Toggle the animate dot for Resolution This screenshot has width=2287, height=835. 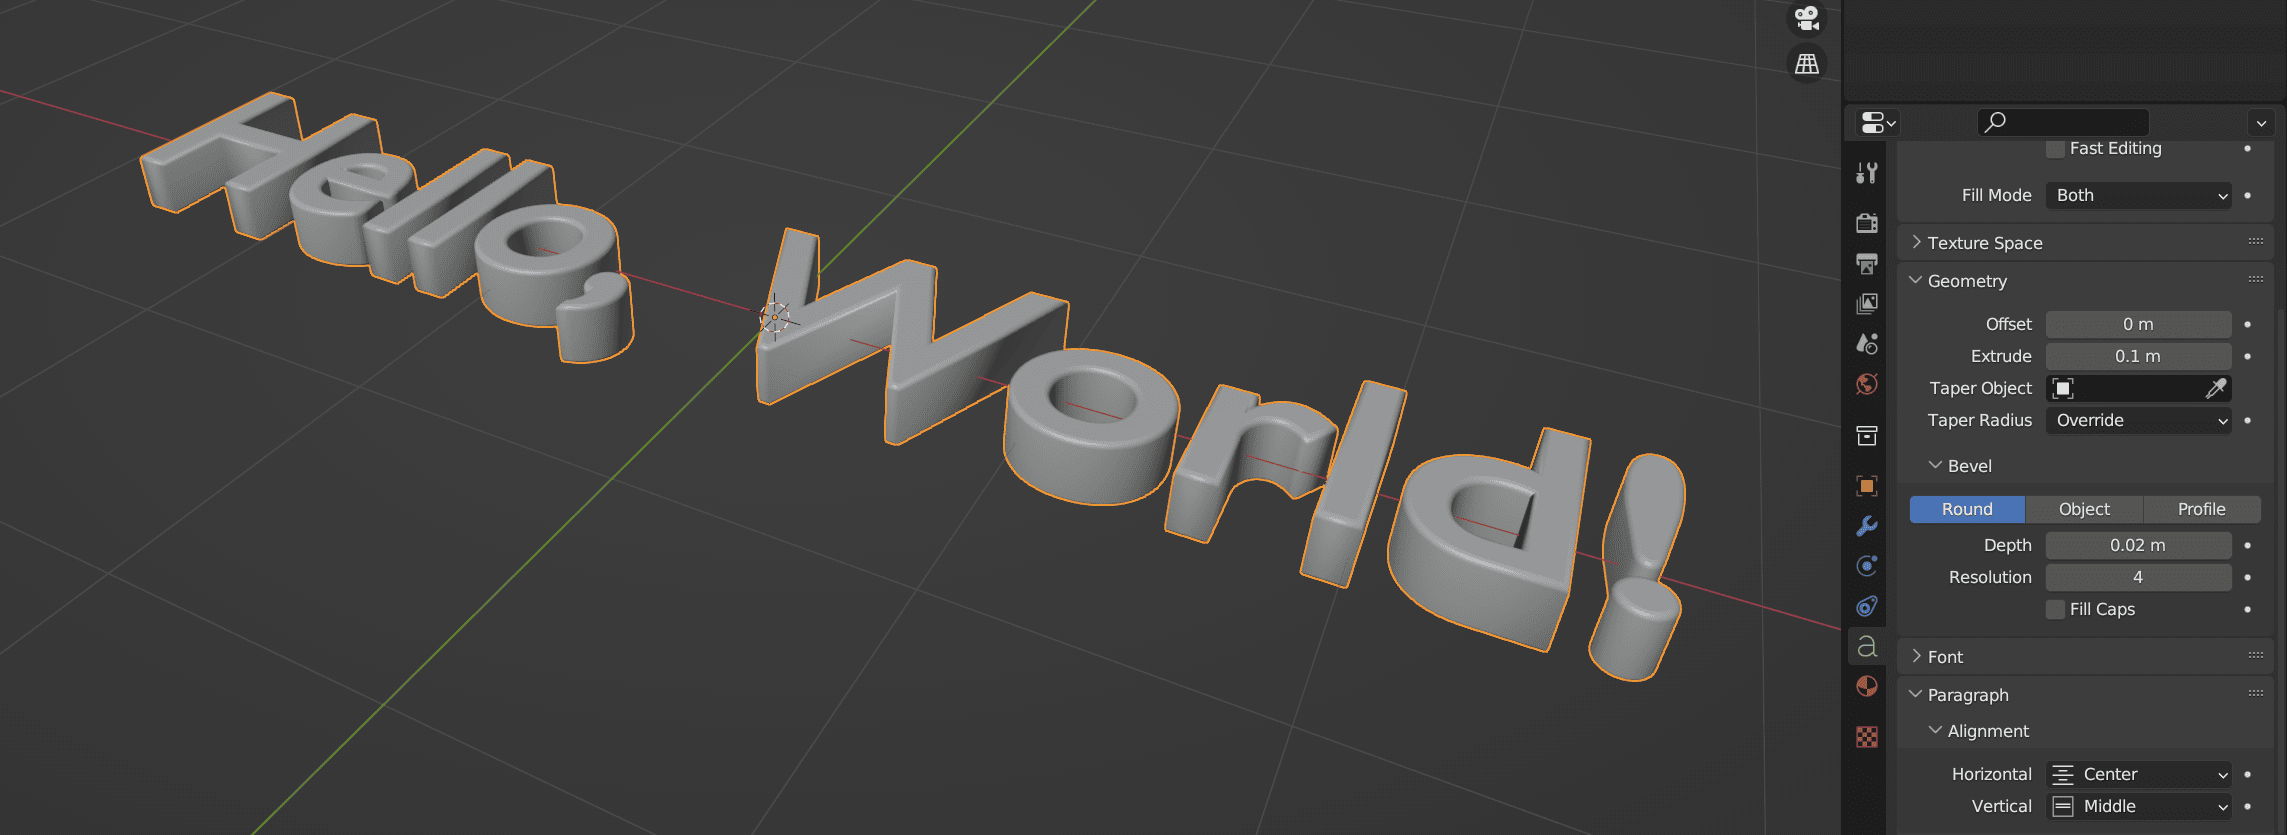pos(2248,577)
